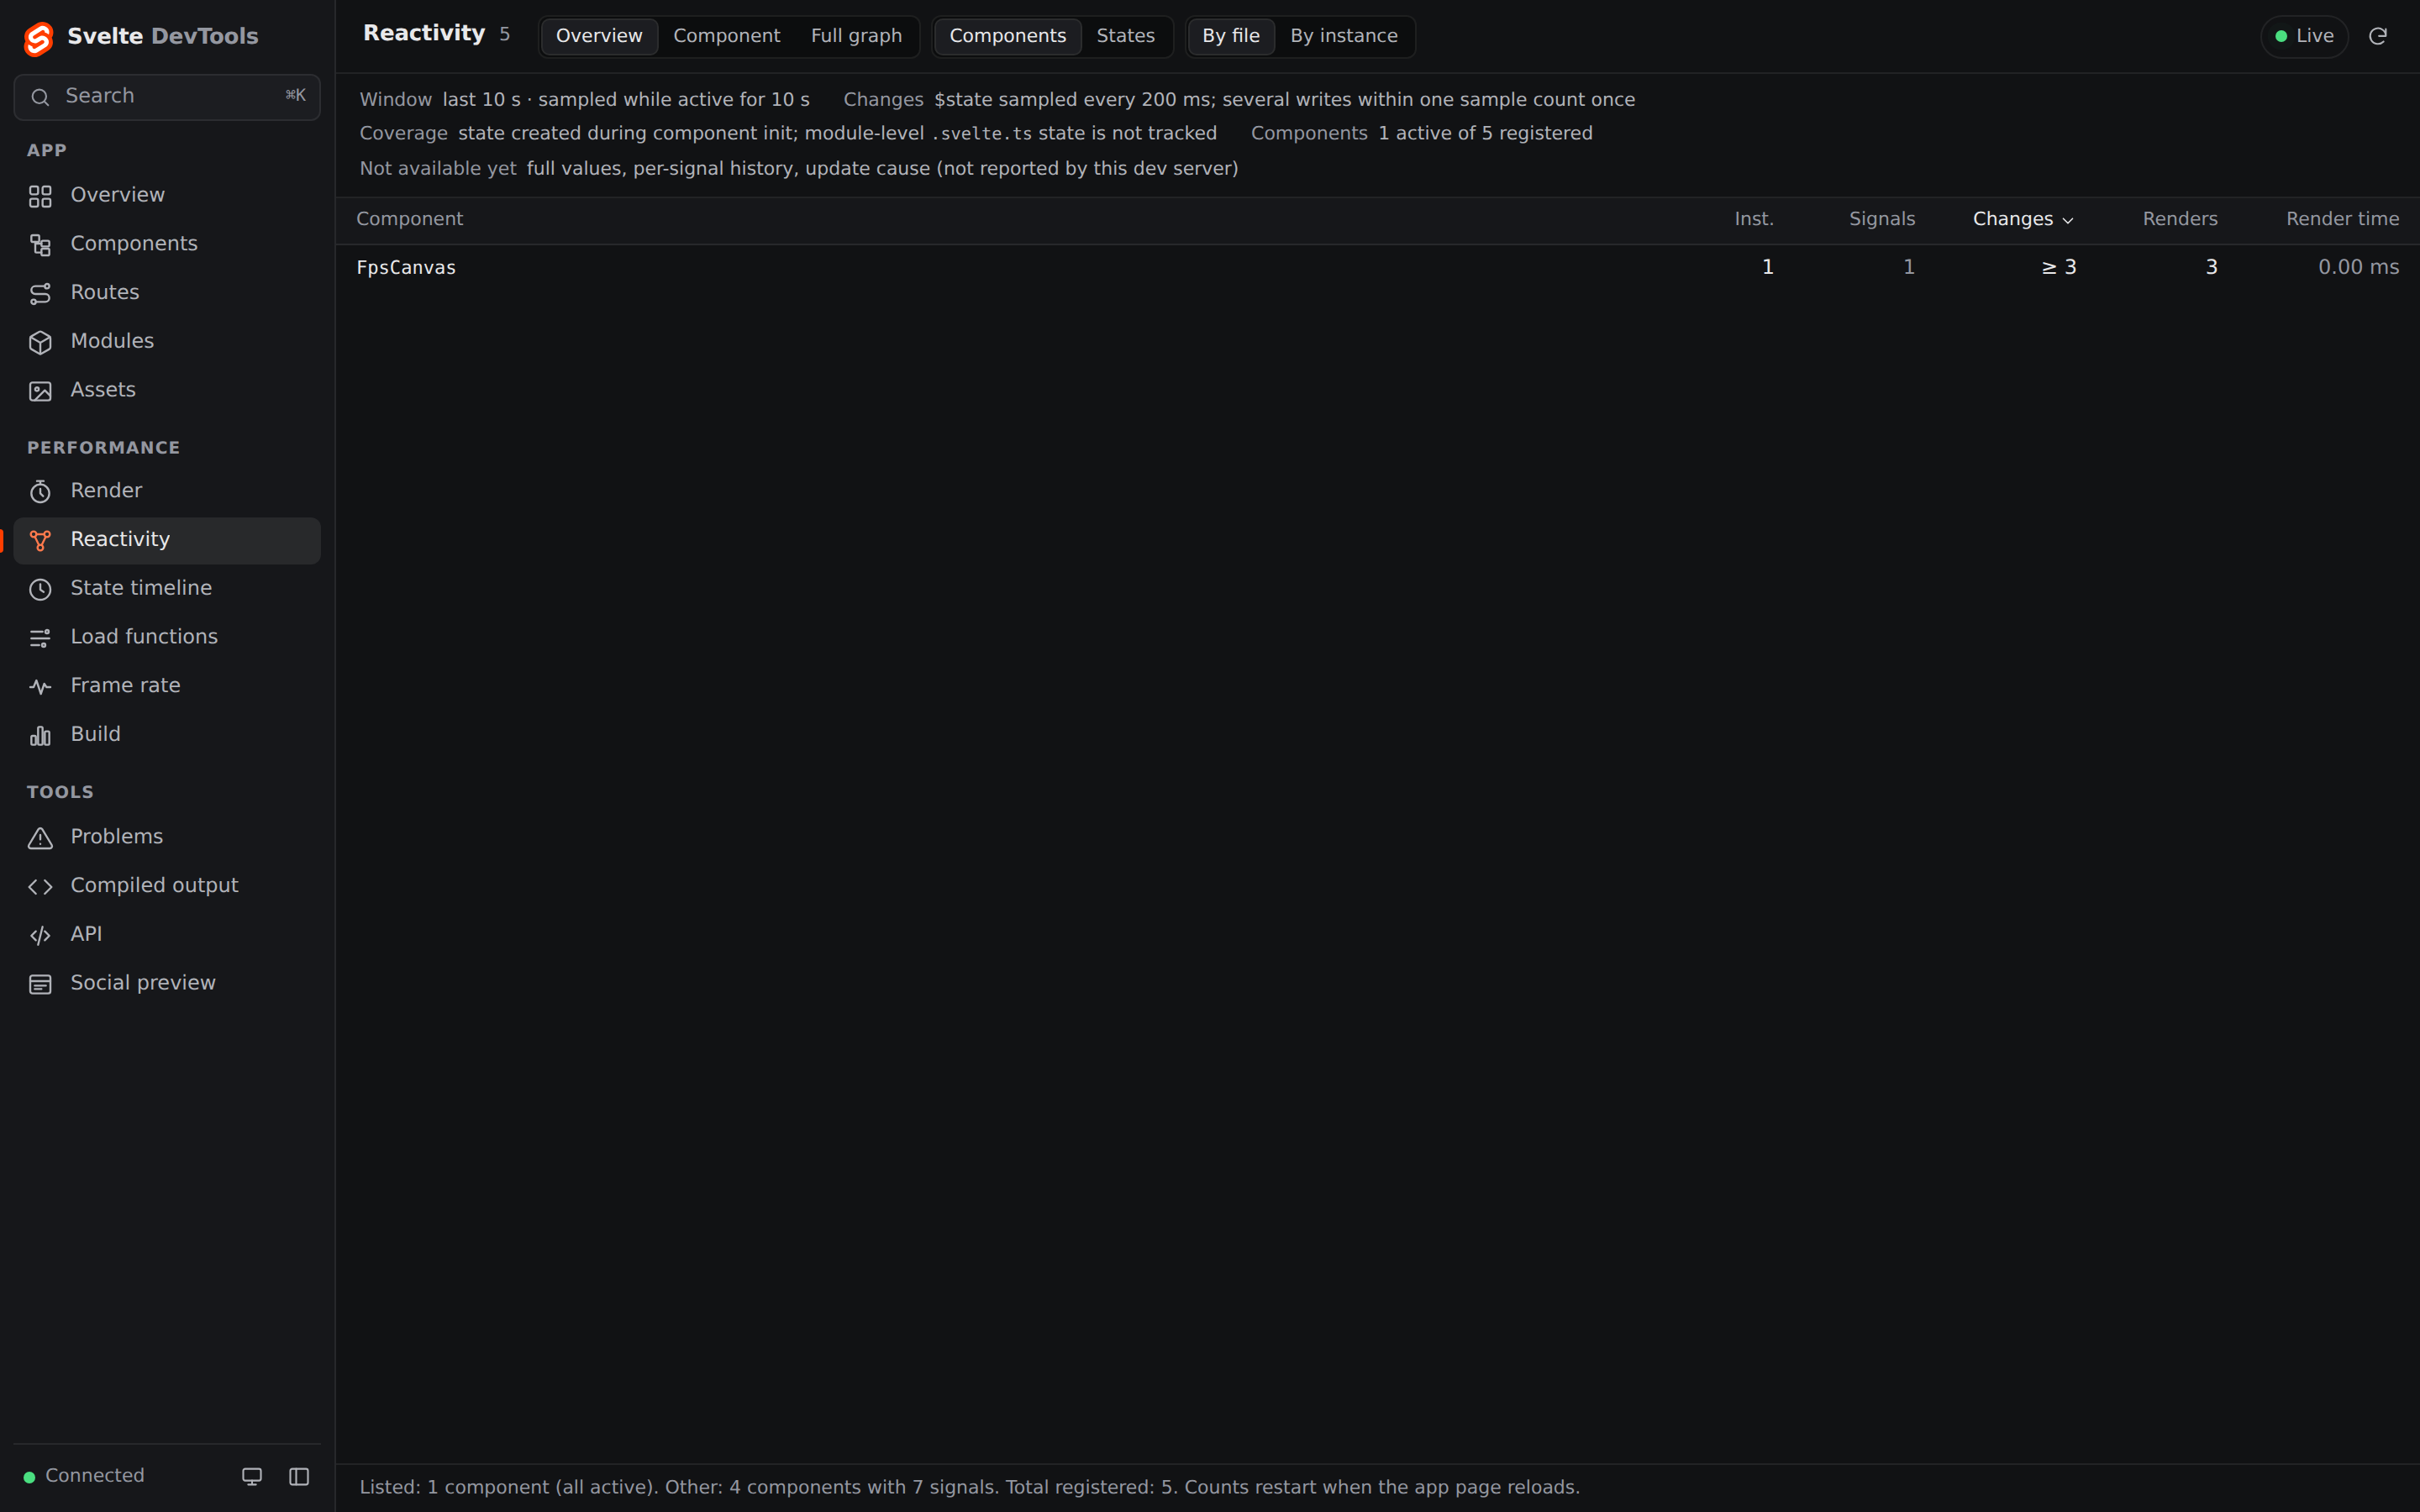Open Reactivity in the sidebar

coord(167,540)
